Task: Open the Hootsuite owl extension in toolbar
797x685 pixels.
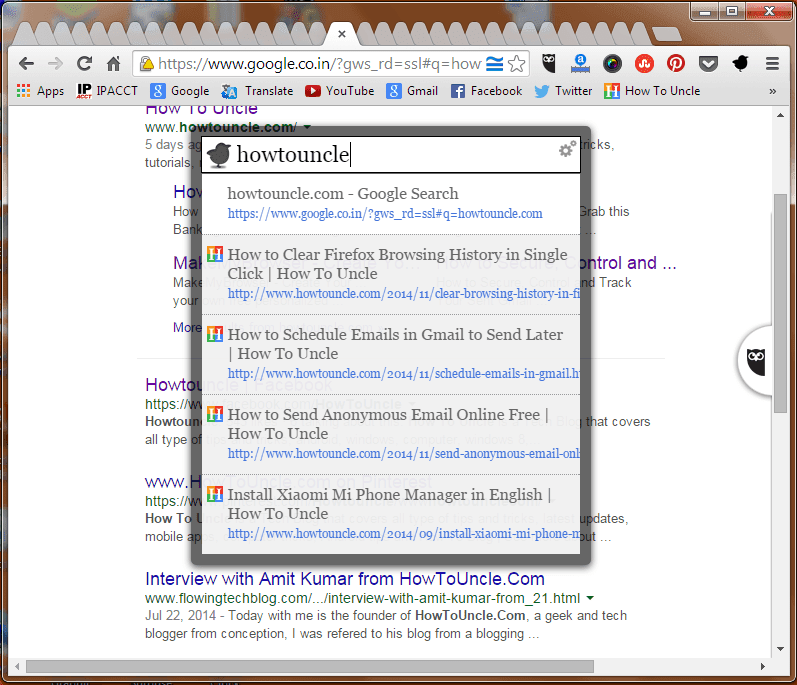Action: (x=548, y=64)
